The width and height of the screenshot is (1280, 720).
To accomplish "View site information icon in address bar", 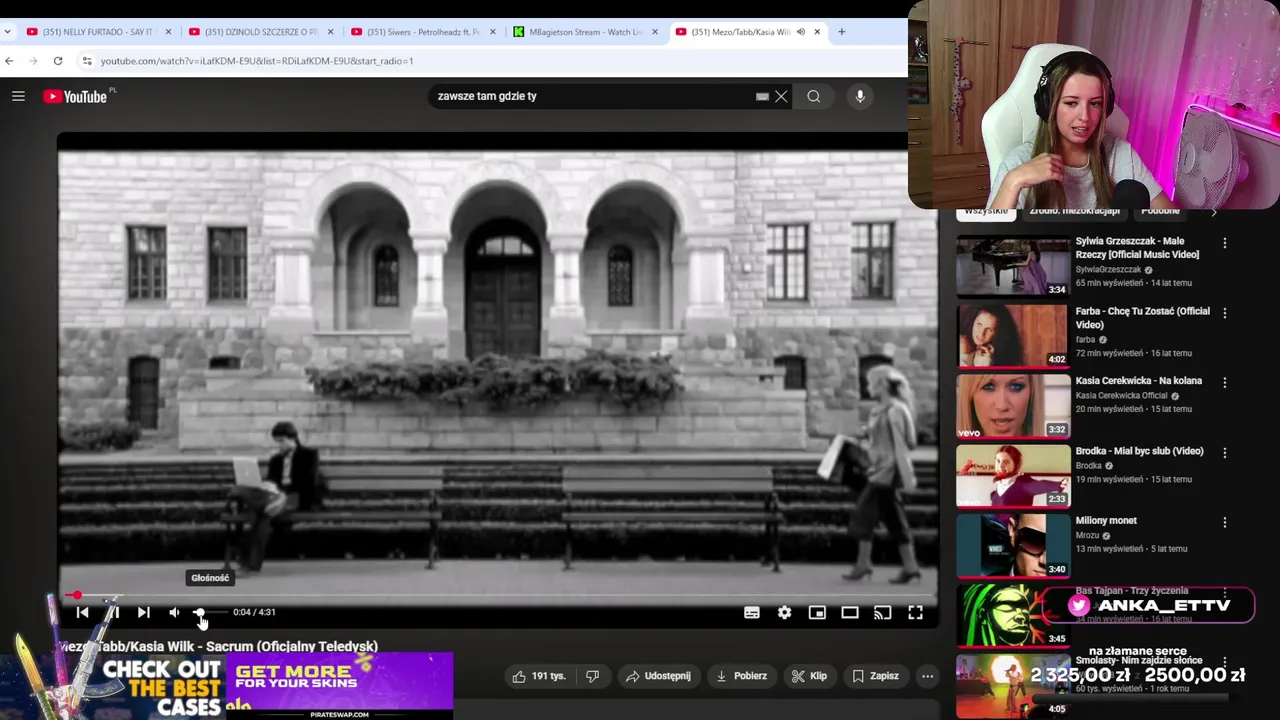I will tap(87, 61).
